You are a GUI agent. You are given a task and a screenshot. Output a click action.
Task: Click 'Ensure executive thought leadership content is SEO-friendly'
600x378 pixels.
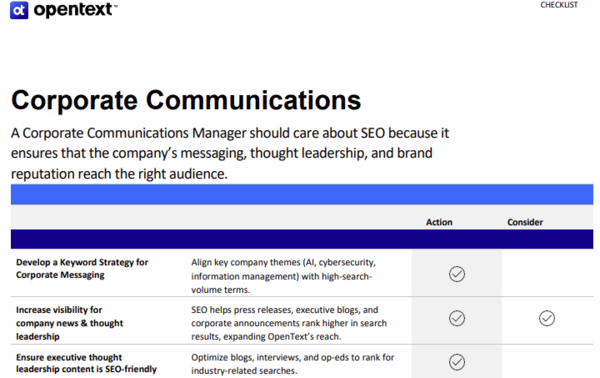(86, 363)
